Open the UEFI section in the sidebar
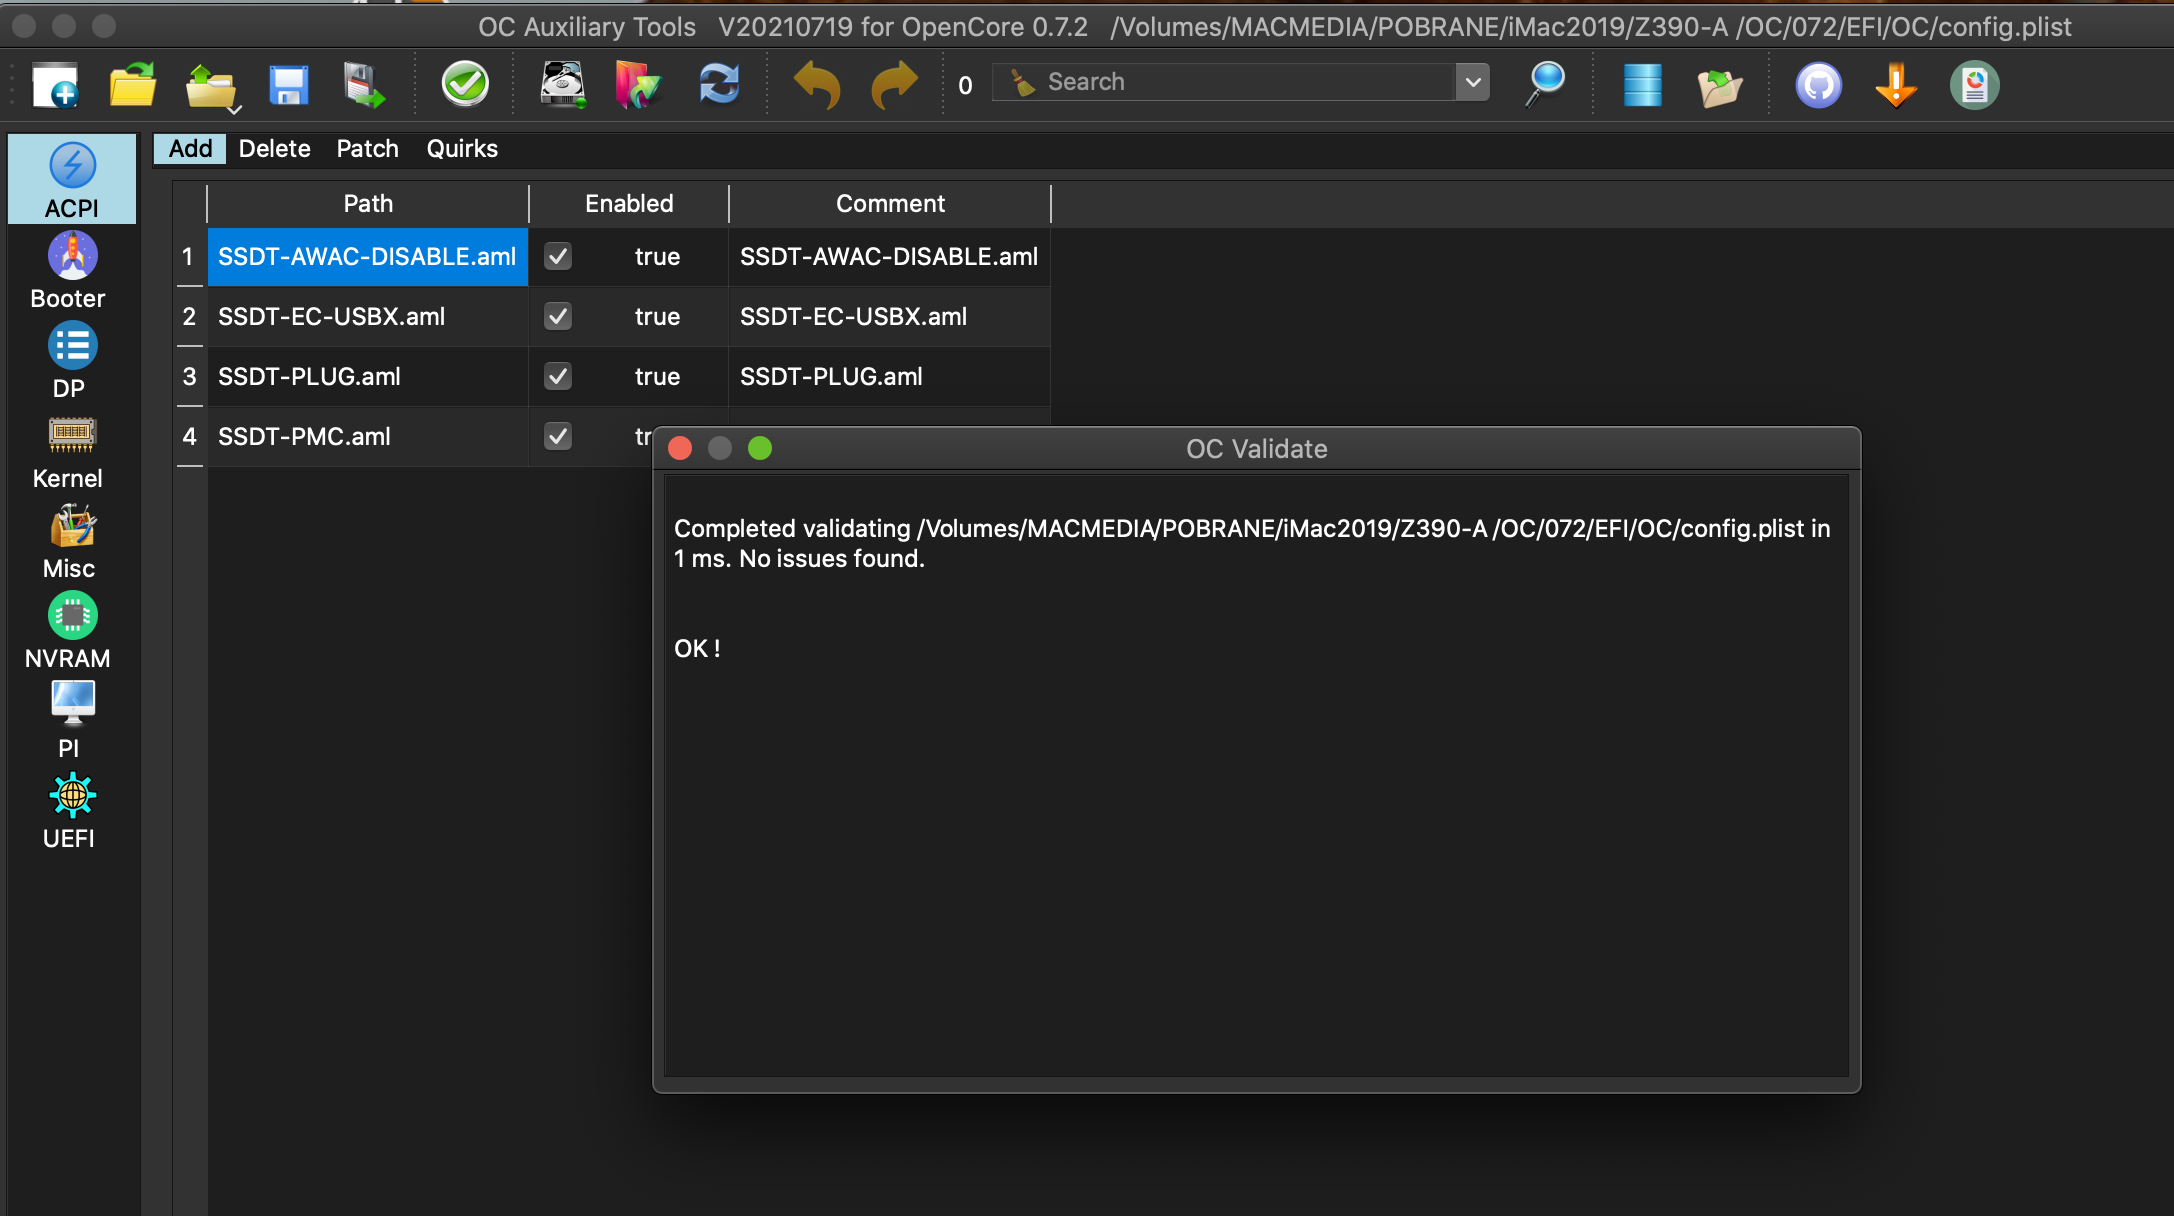This screenshot has width=2174, height=1216. click(72, 810)
